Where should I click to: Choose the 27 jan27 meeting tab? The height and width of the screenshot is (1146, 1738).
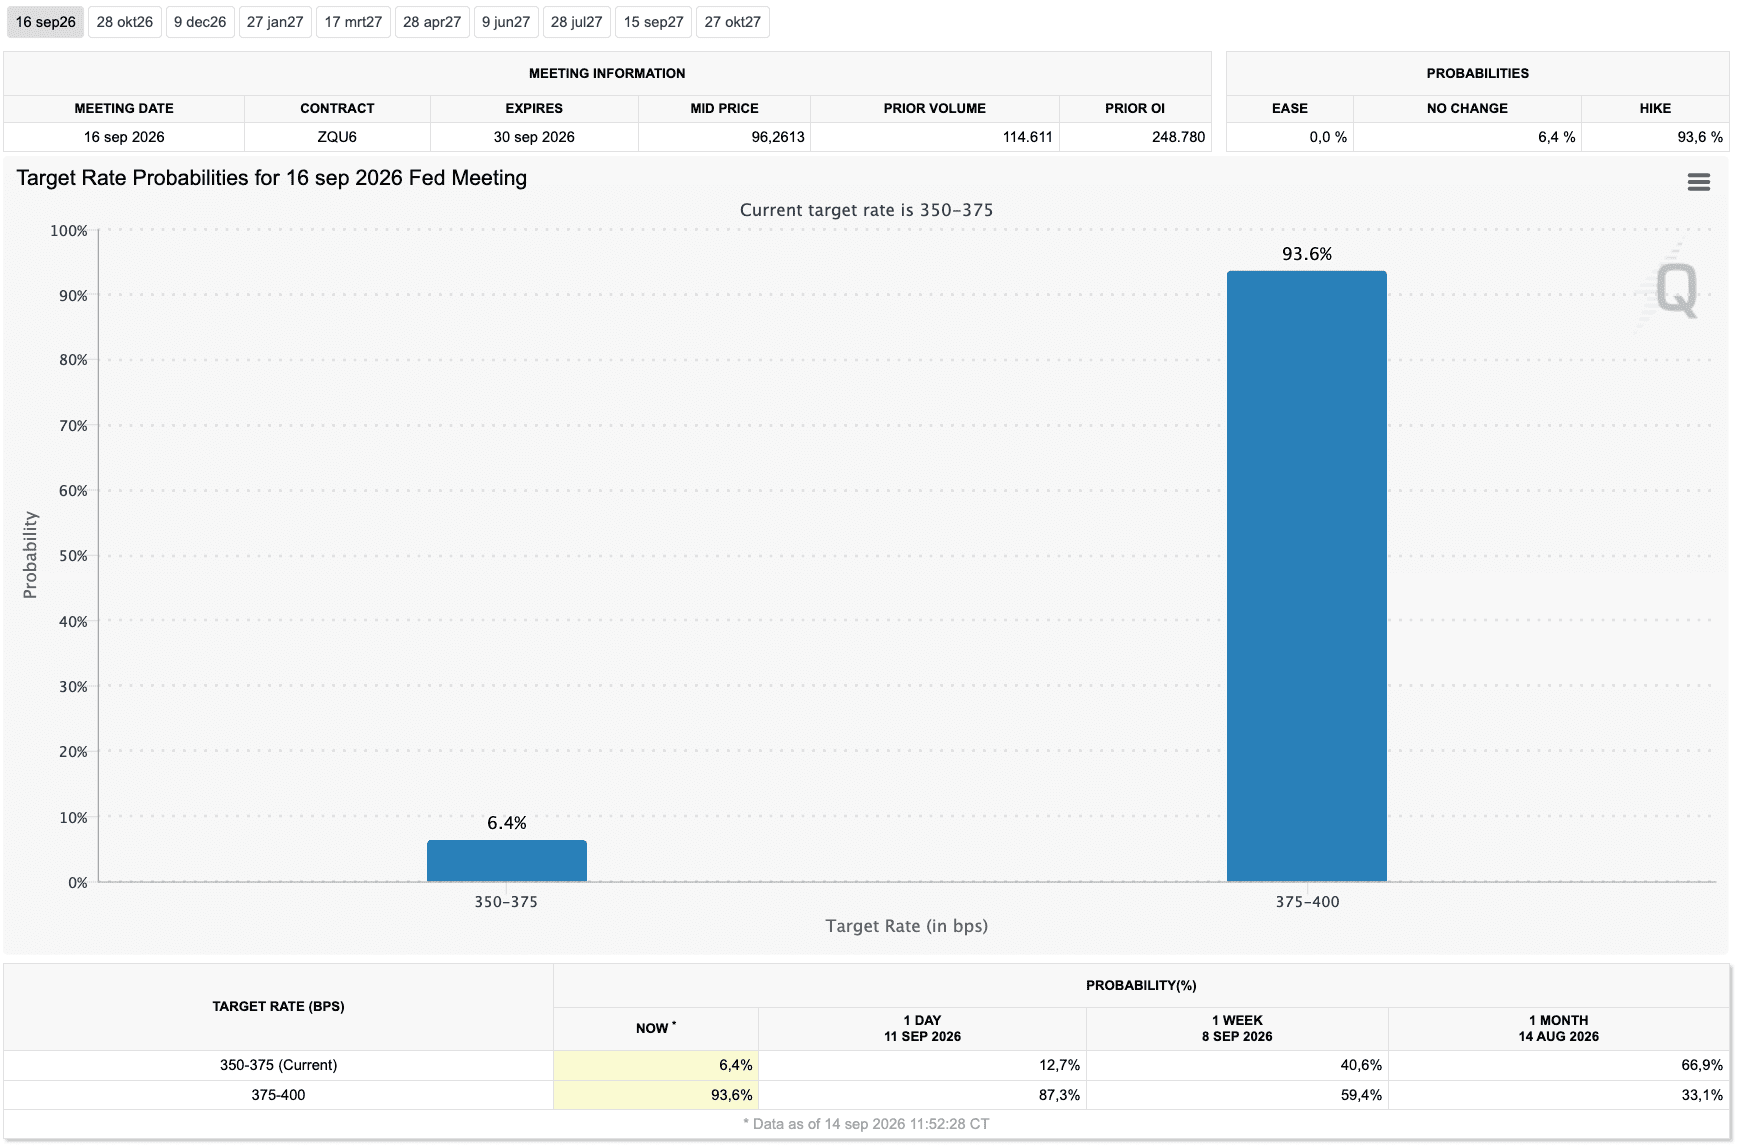point(275,22)
